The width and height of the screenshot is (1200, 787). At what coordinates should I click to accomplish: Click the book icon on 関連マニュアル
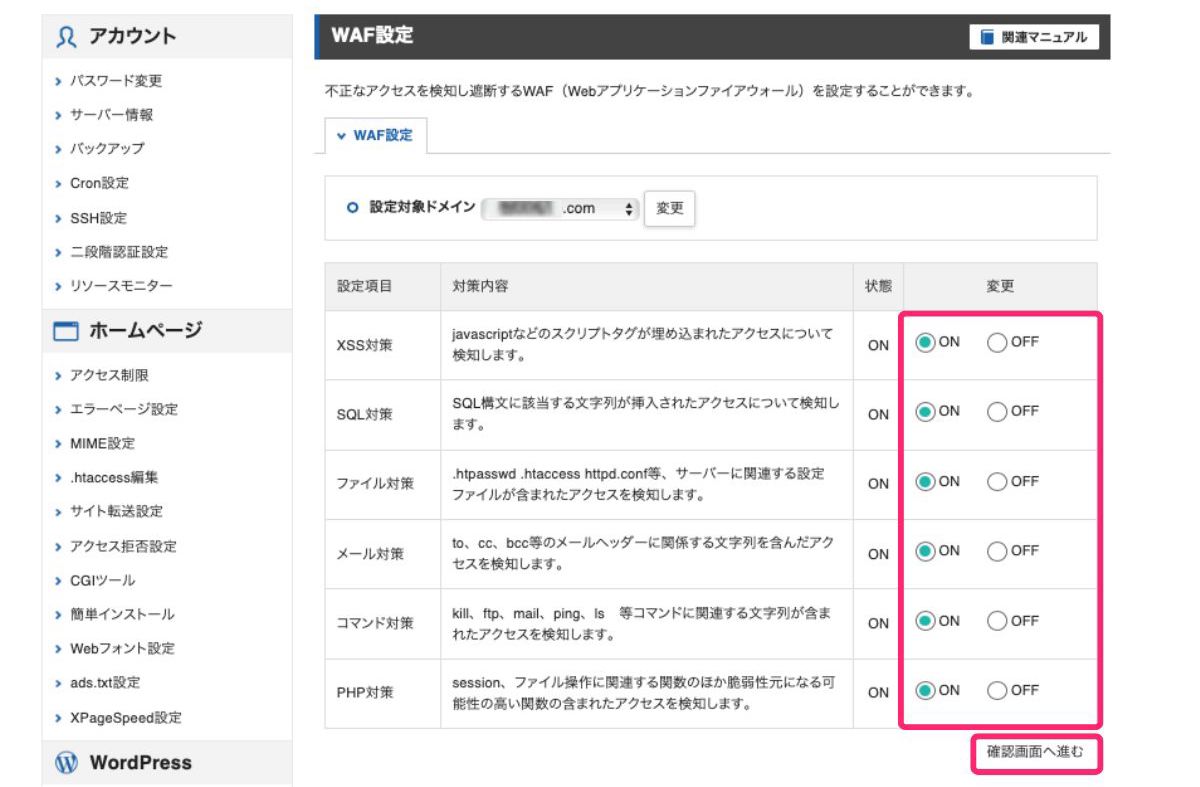pos(987,37)
